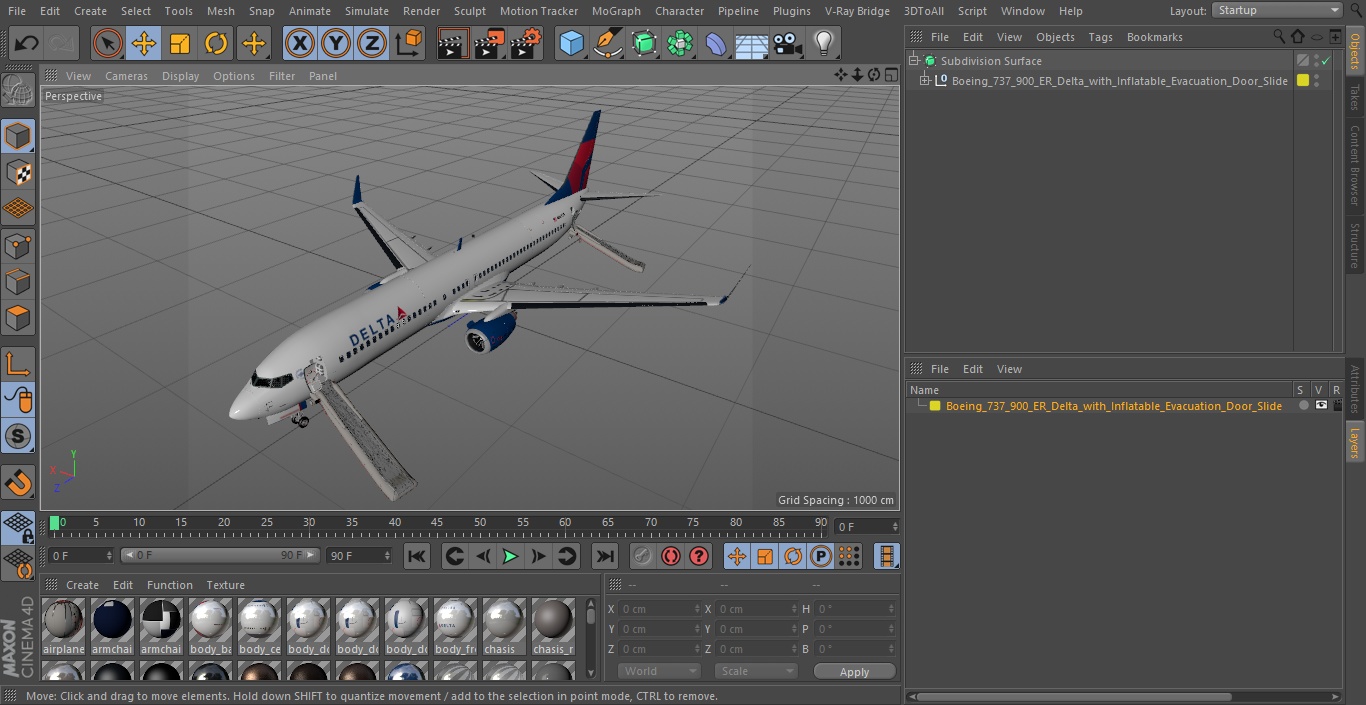Open Edit Render Settings
The height and width of the screenshot is (705, 1366).
[x=526, y=43]
